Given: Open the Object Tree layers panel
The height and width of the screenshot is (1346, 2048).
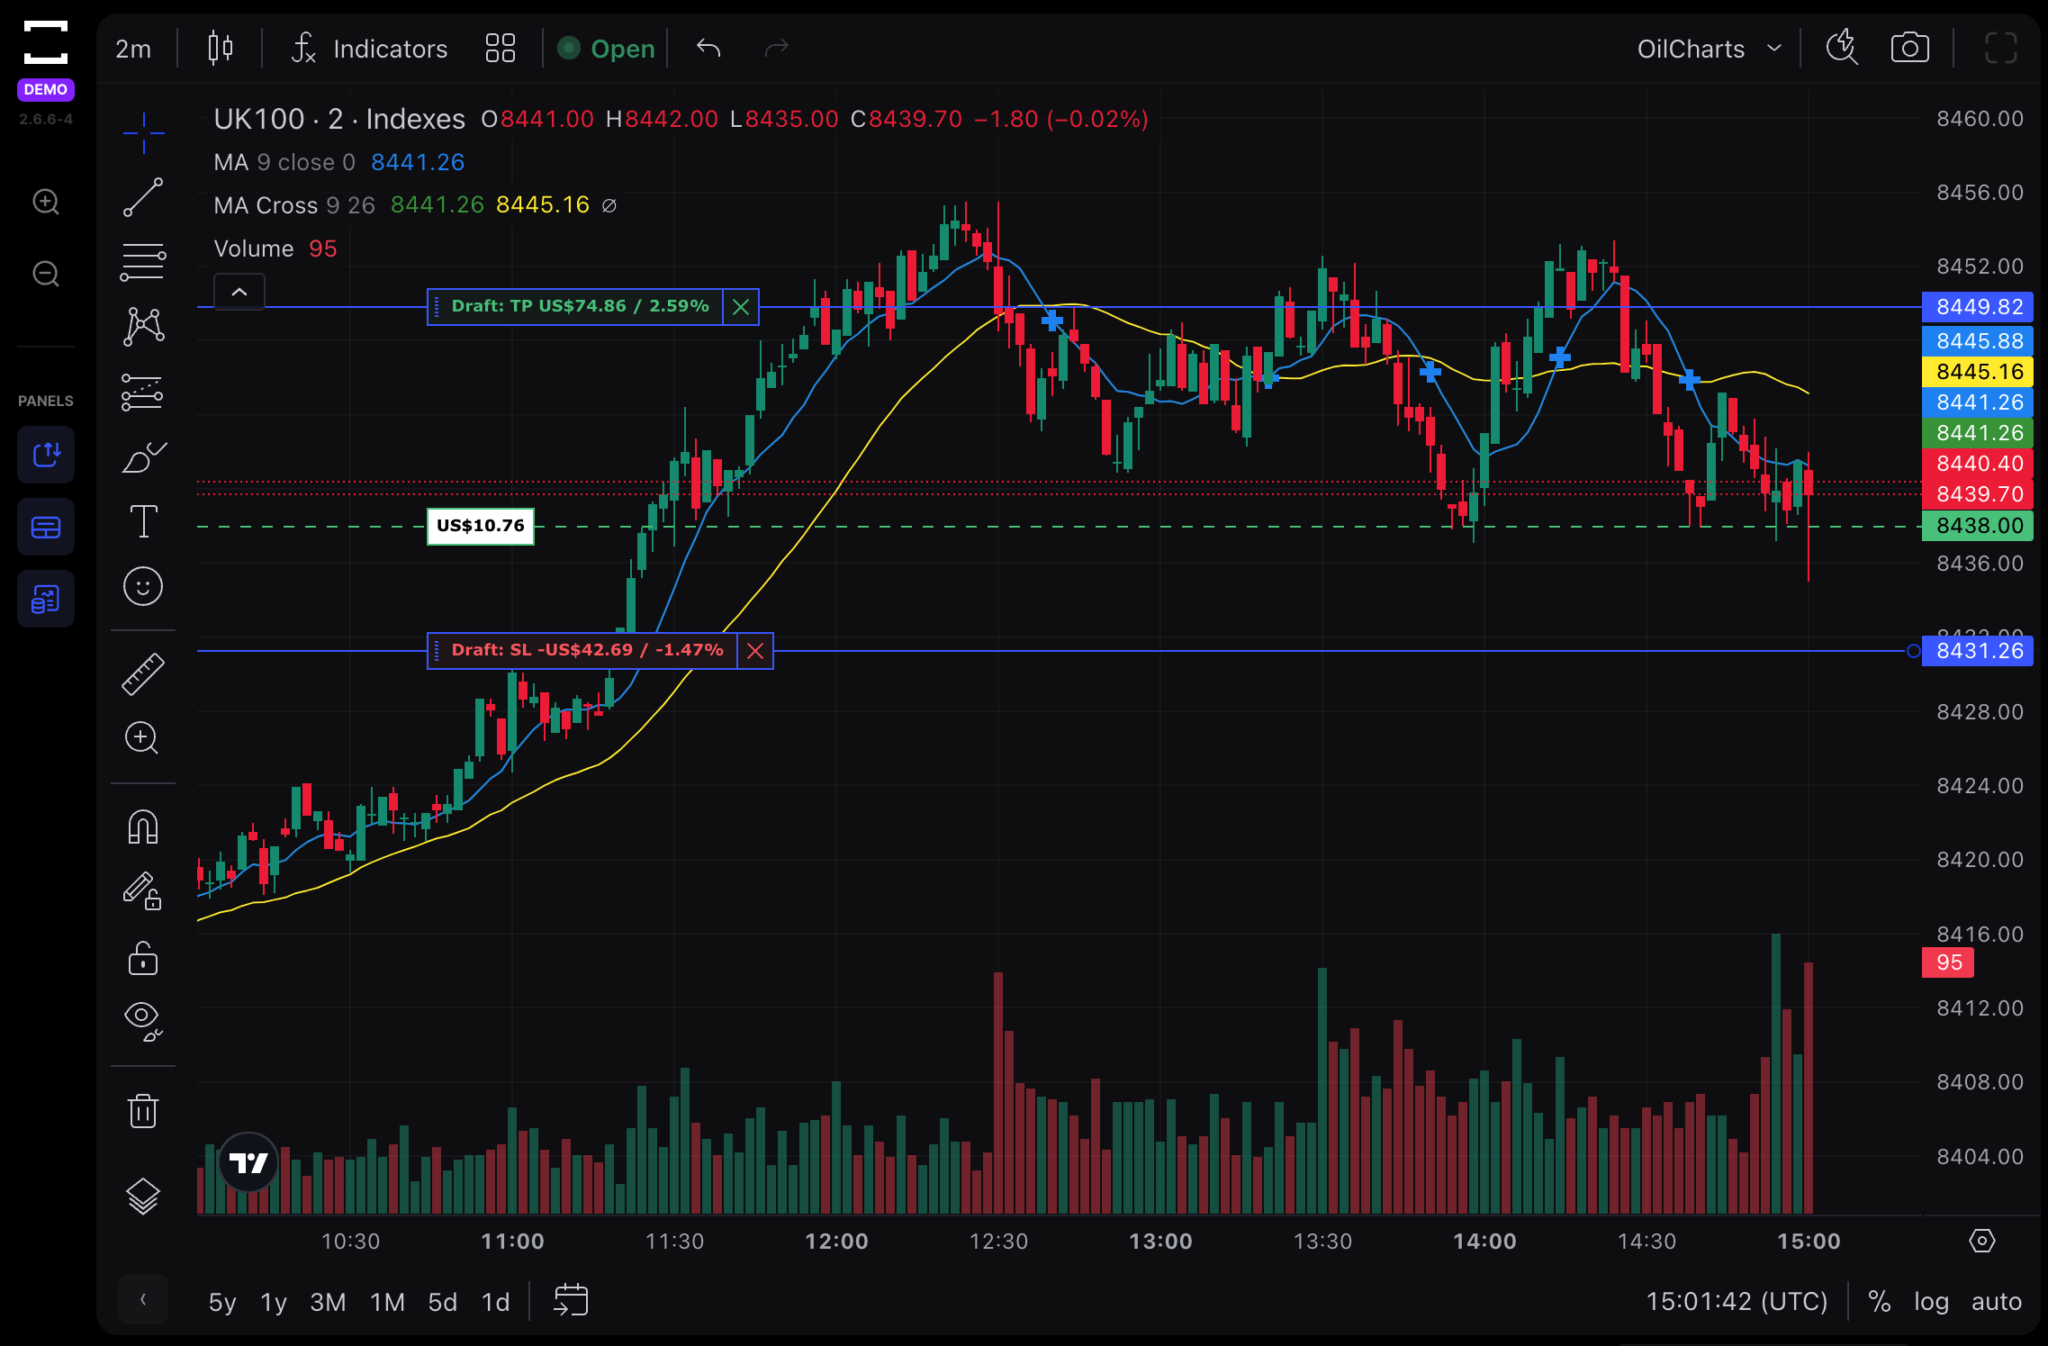Looking at the screenshot, I should tap(143, 1193).
